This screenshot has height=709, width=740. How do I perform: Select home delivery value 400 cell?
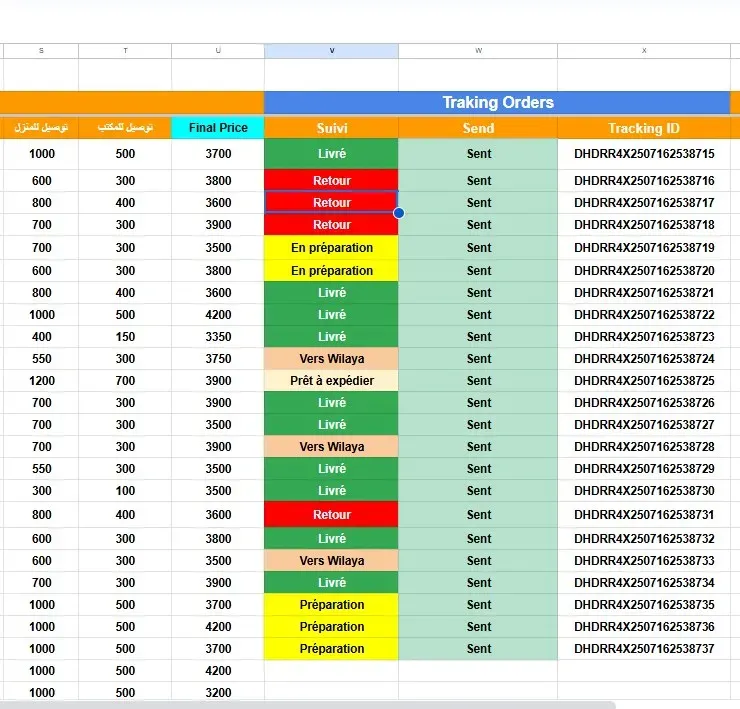click(x=41, y=337)
